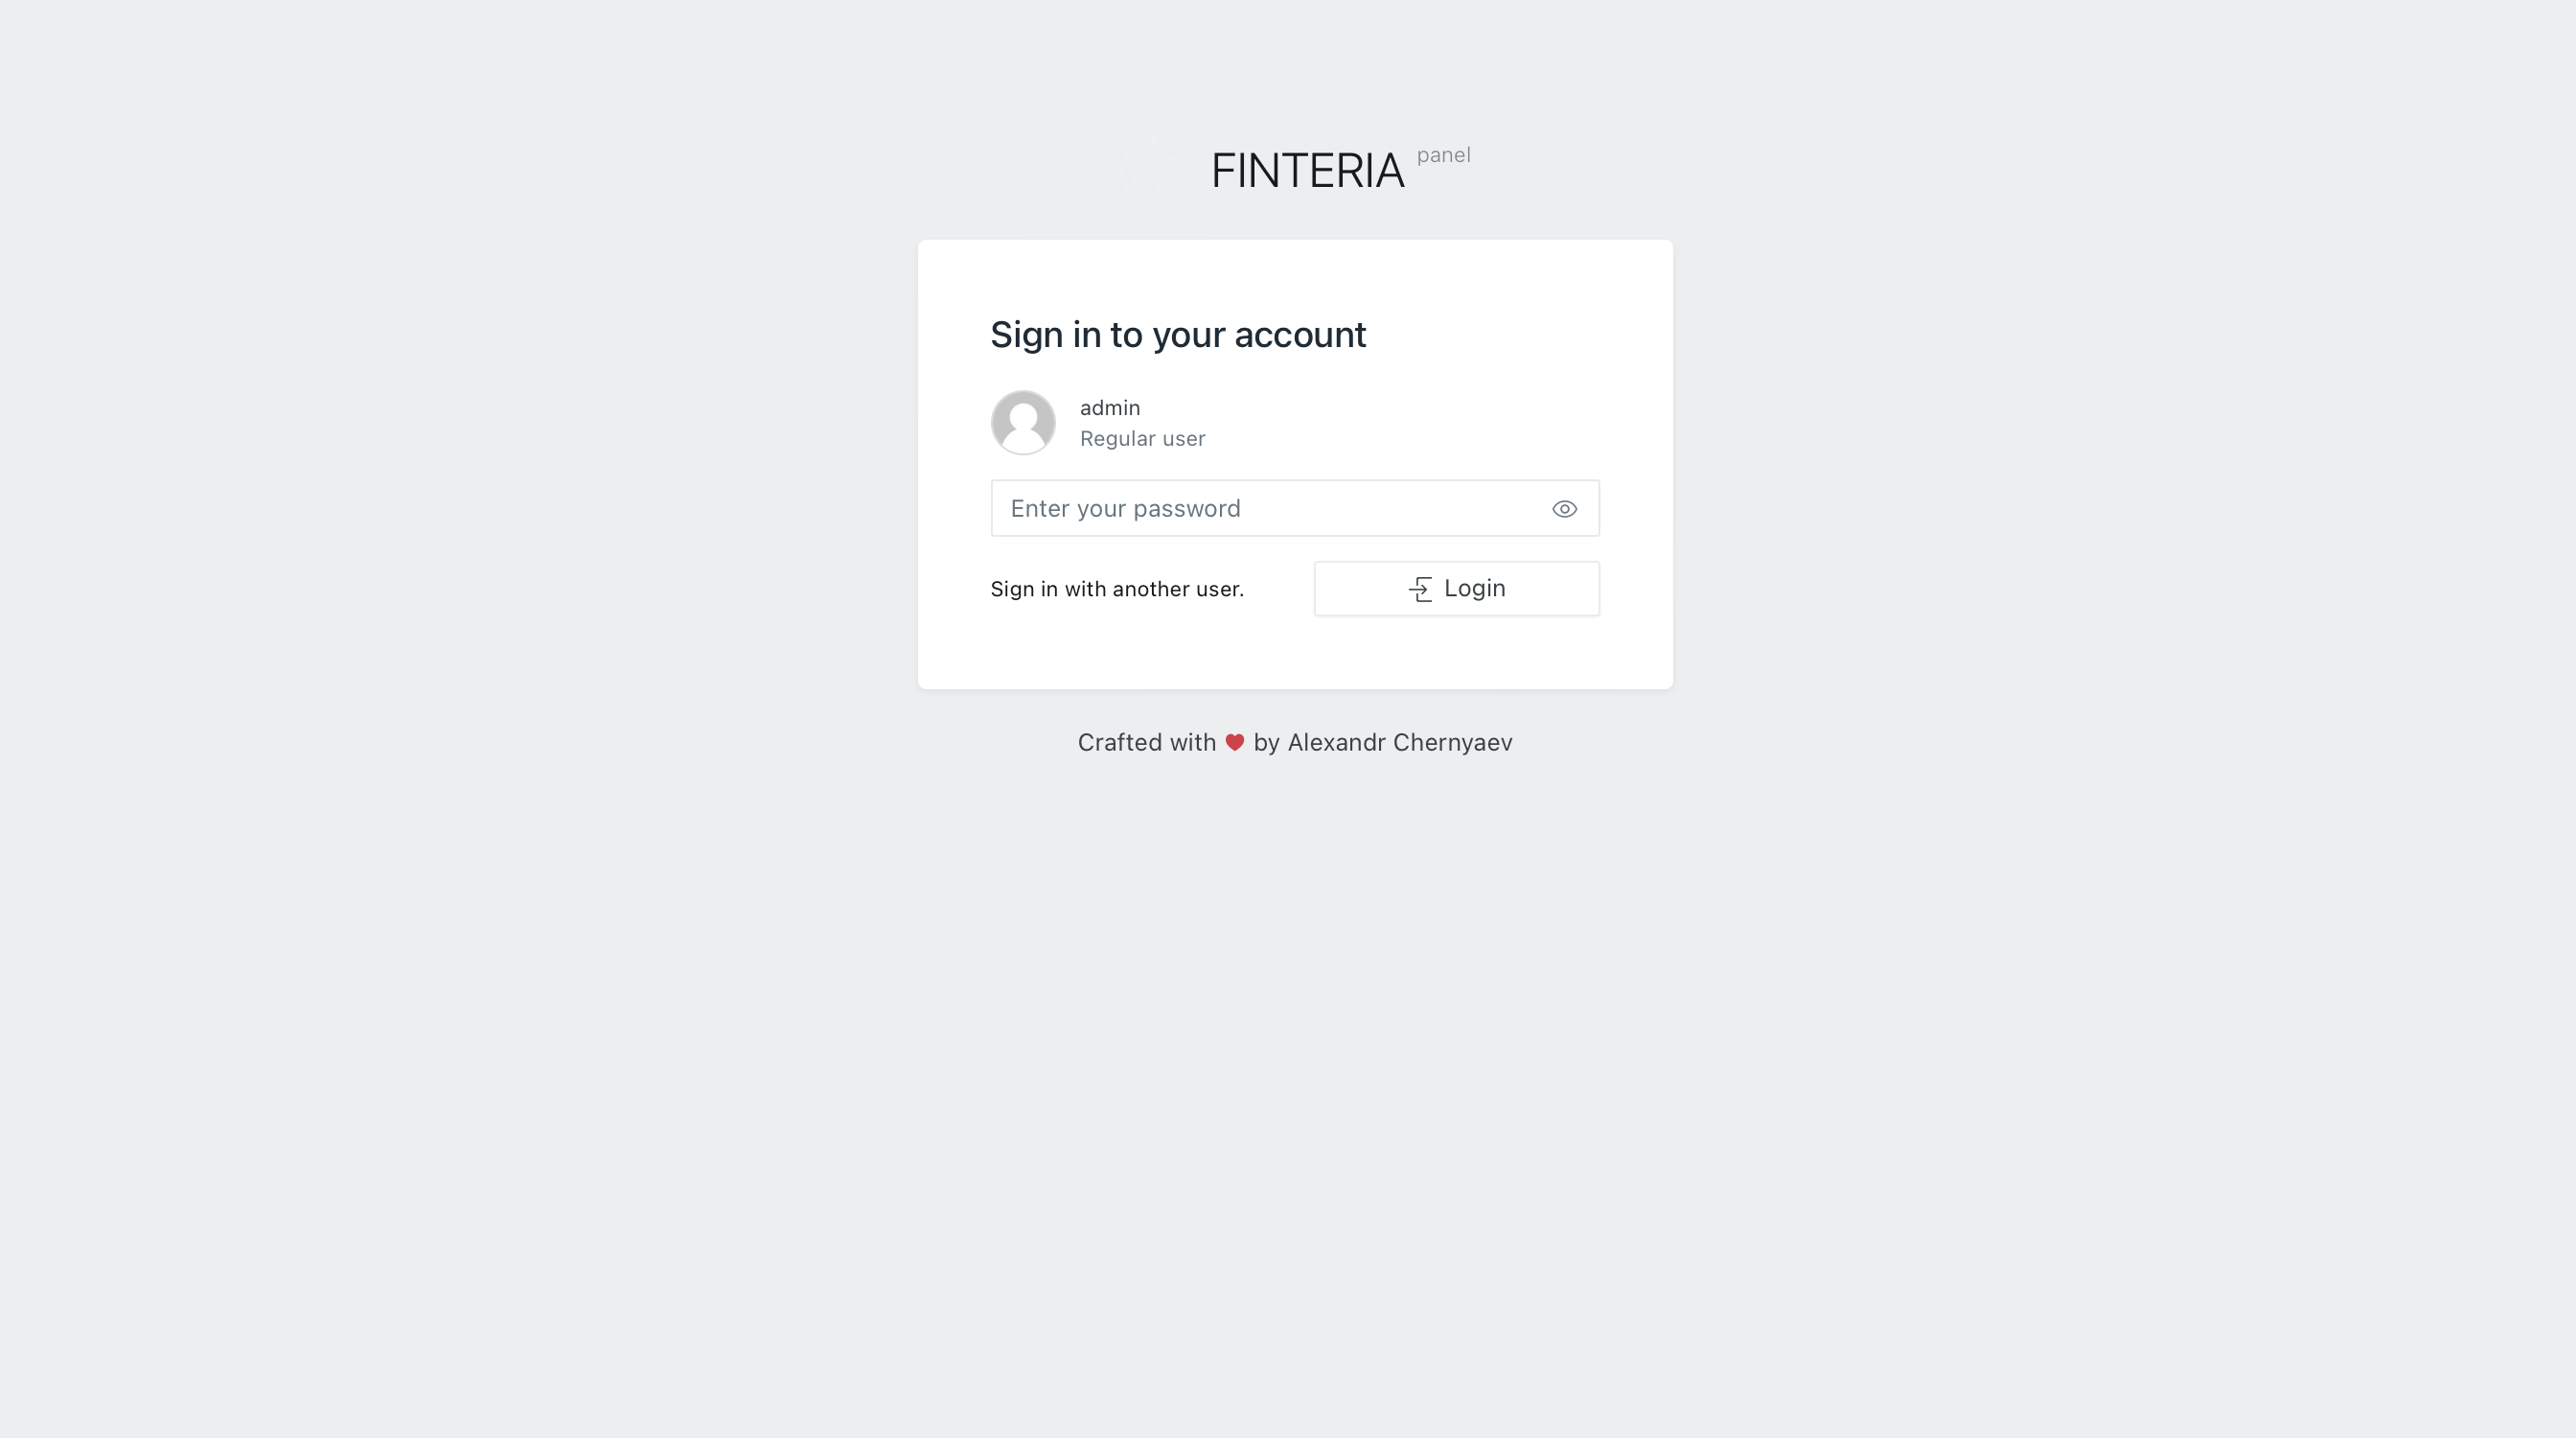The height and width of the screenshot is (1438, 2576).
Task: Click the arrow icon inside the Login button
Action: (1420, 589)
